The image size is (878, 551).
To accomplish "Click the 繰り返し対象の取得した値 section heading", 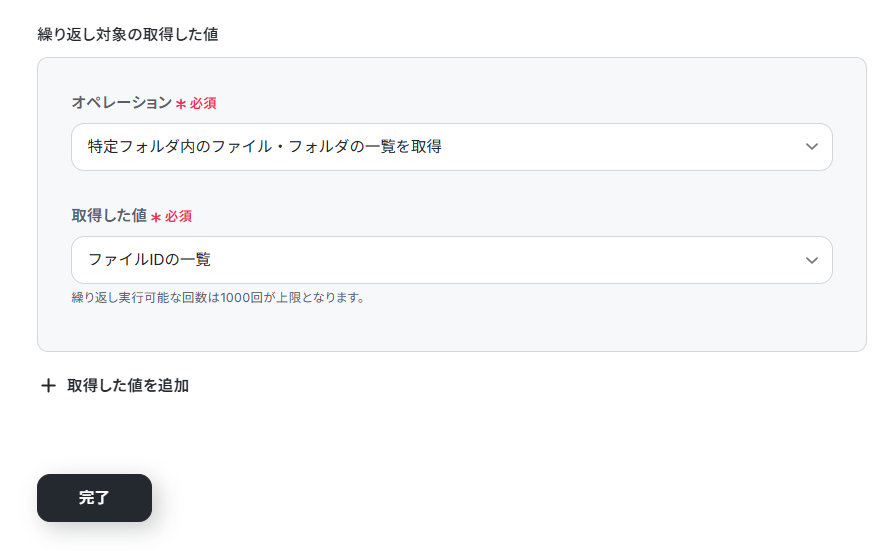I will point(128,35).
